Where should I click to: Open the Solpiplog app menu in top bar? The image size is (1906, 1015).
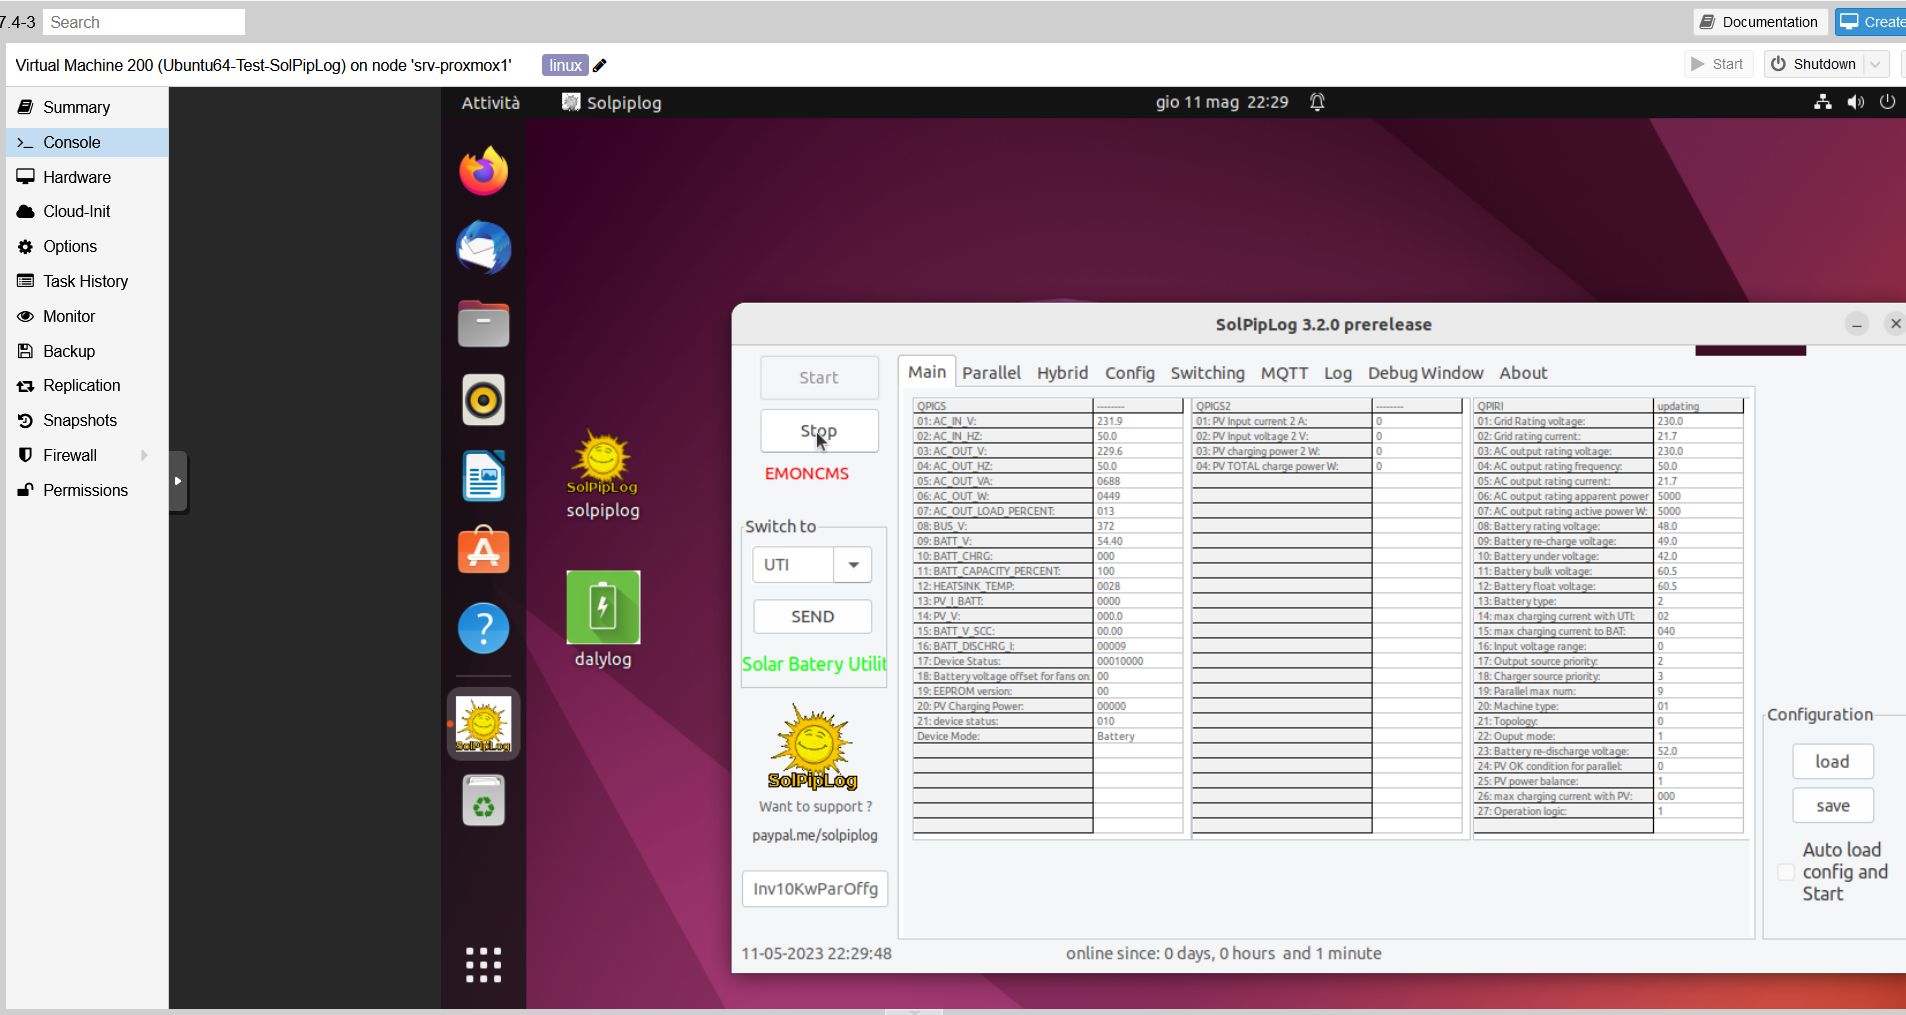coord(611,102)
